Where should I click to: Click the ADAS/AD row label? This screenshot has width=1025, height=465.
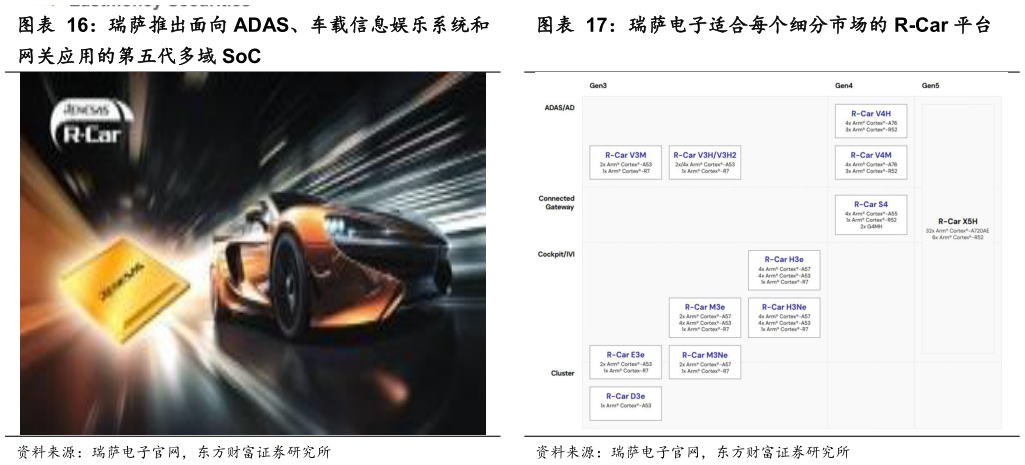[557, 107]
